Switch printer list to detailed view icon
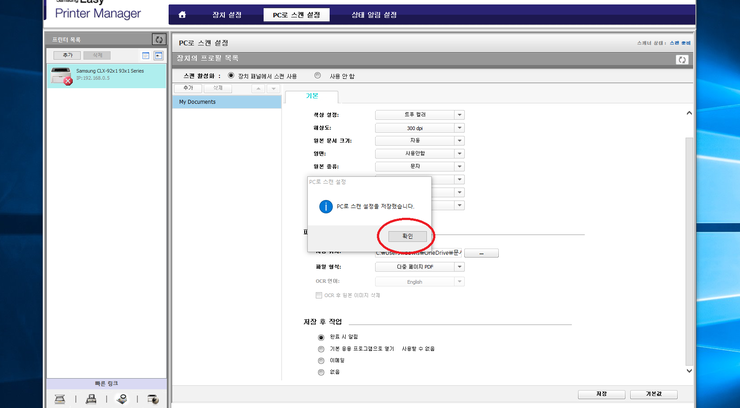The width and height of the screenshot is (740, 408). click(159, 56)
